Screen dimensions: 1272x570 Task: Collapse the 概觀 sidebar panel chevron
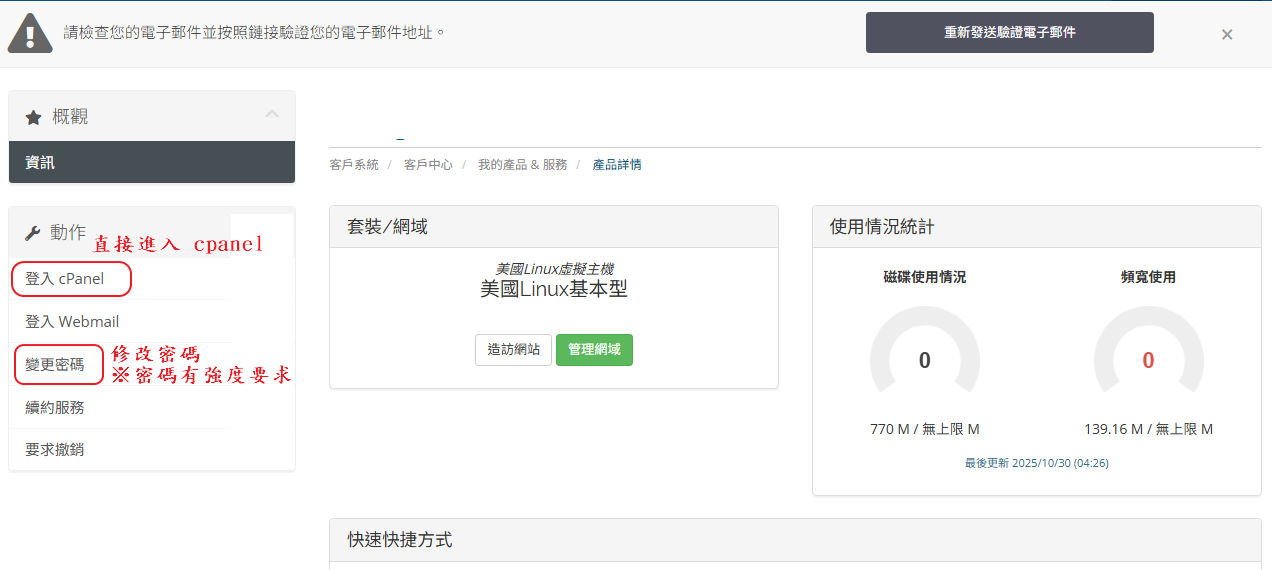point(272,115)
